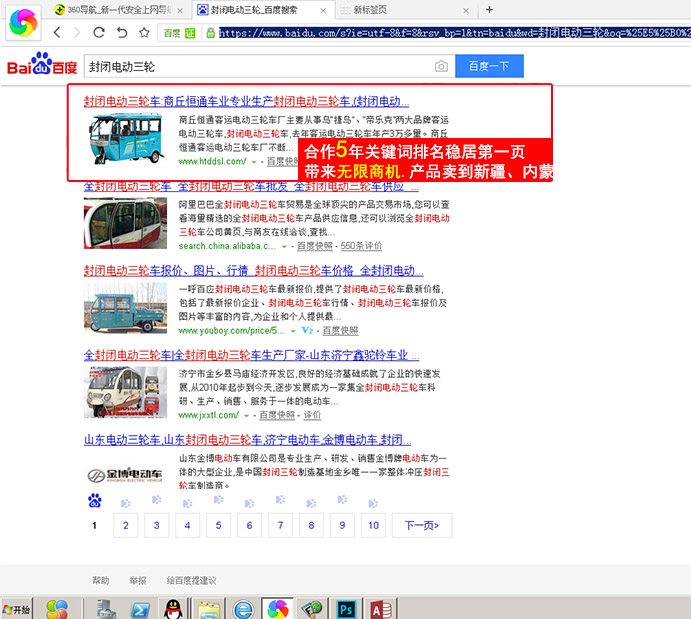The width and height of the screenshot is (691, 619).
Task: Open 山东电动三轮车 金博电动车 result title
Action: [247, 440]
